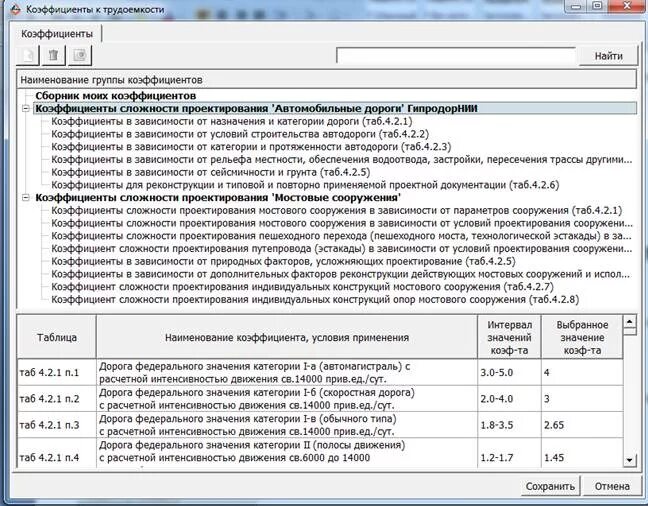Screen dimensions: 648x506
Task: Click the I-в (обычного типа) description cell
Action: [x=287, y=425]
